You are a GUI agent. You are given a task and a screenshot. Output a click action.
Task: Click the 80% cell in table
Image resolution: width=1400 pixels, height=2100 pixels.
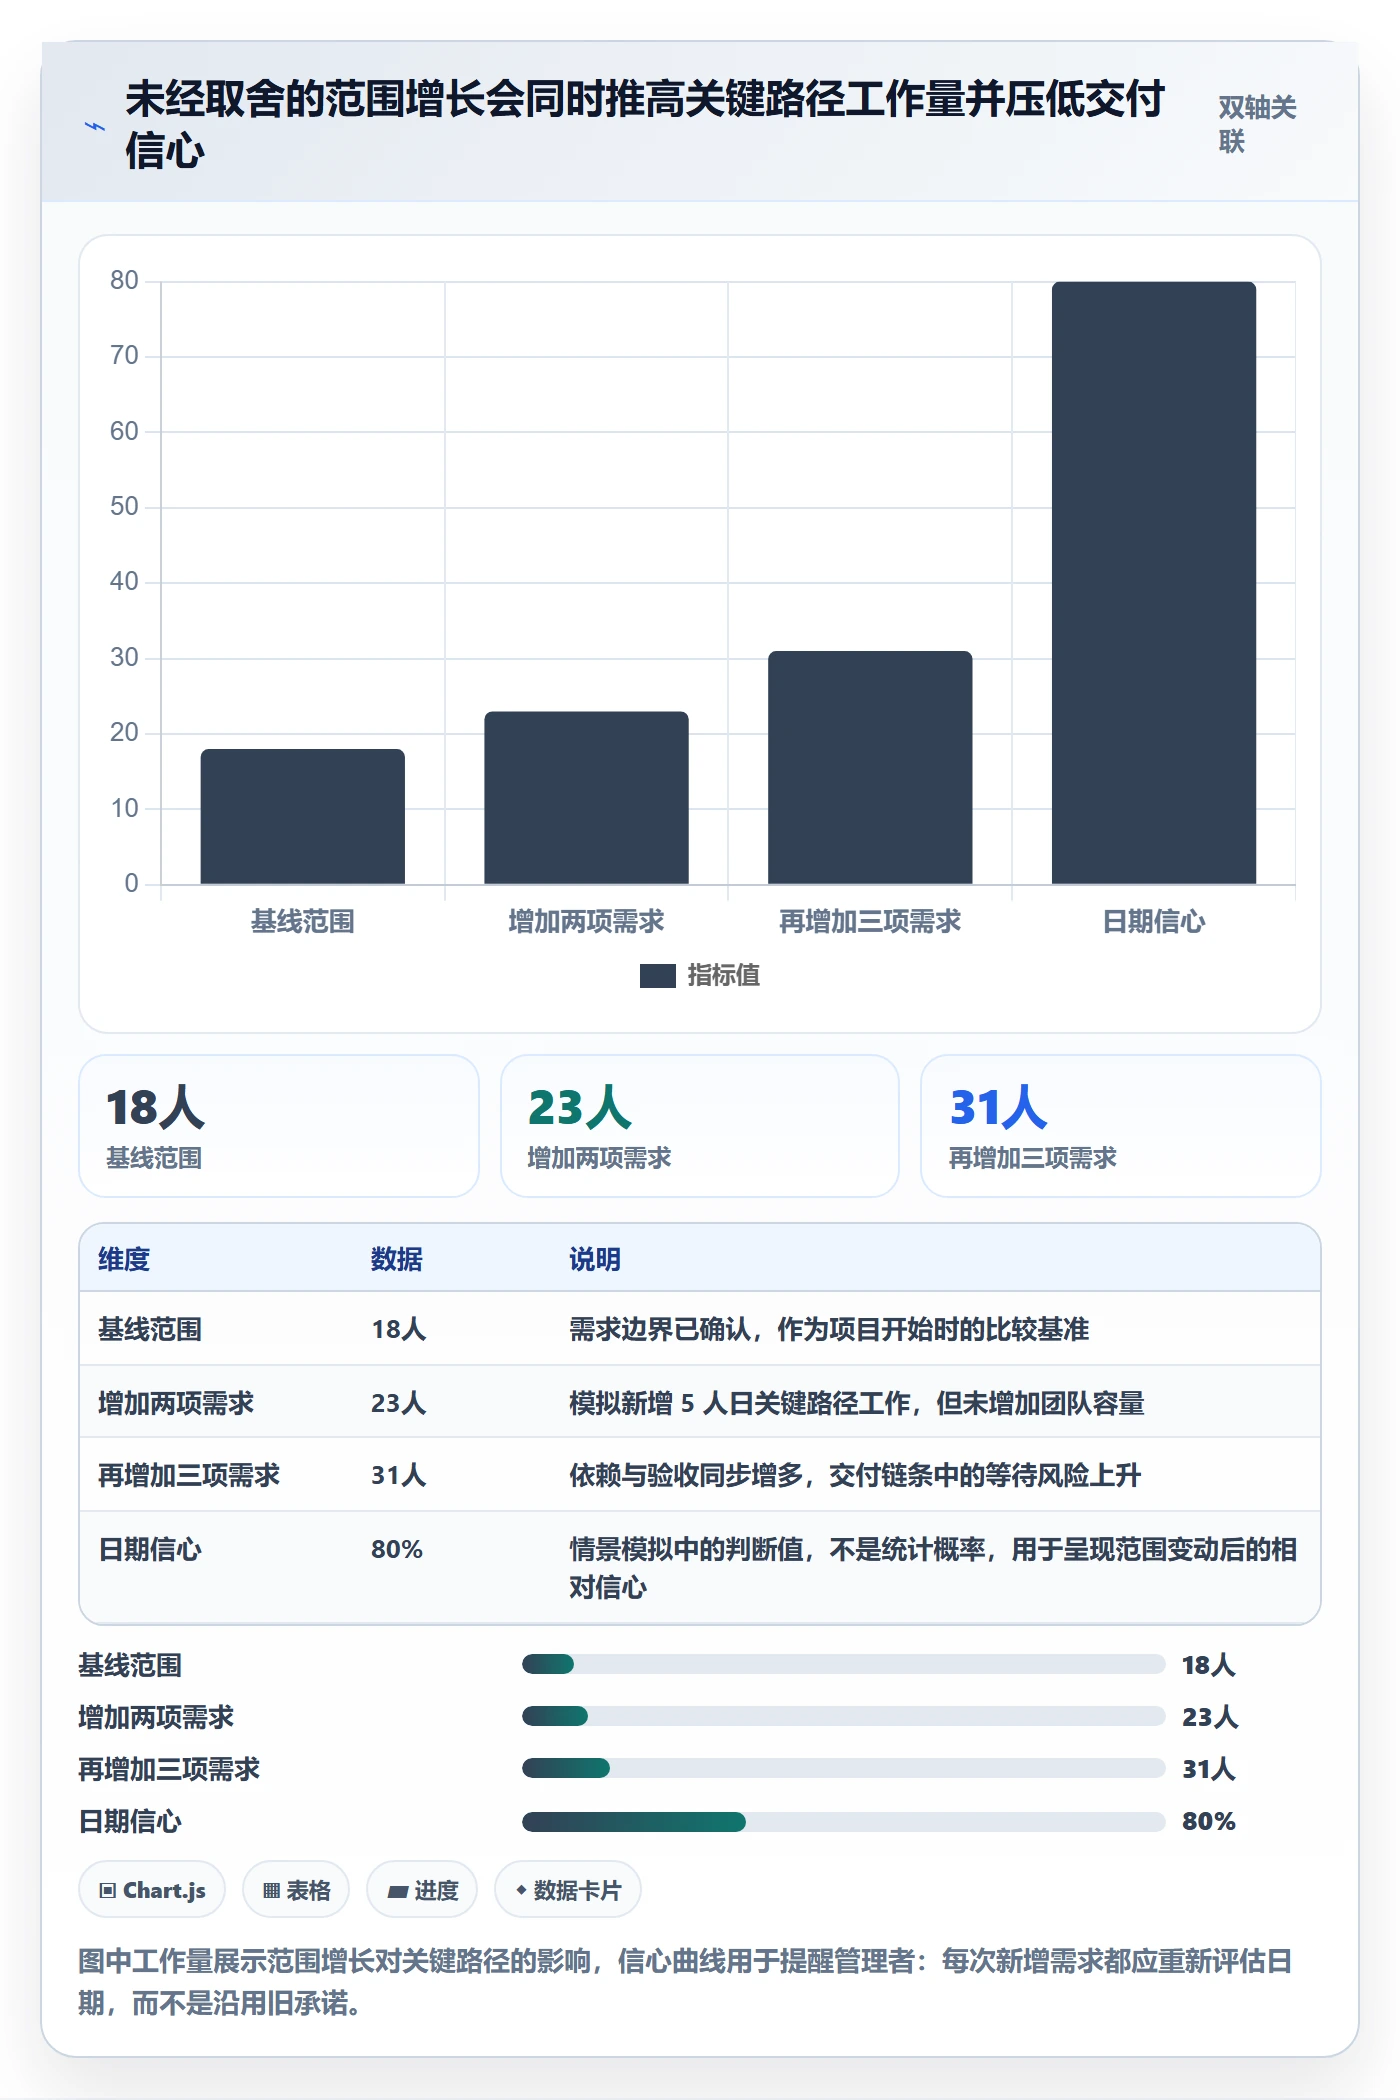[397, 1549]
